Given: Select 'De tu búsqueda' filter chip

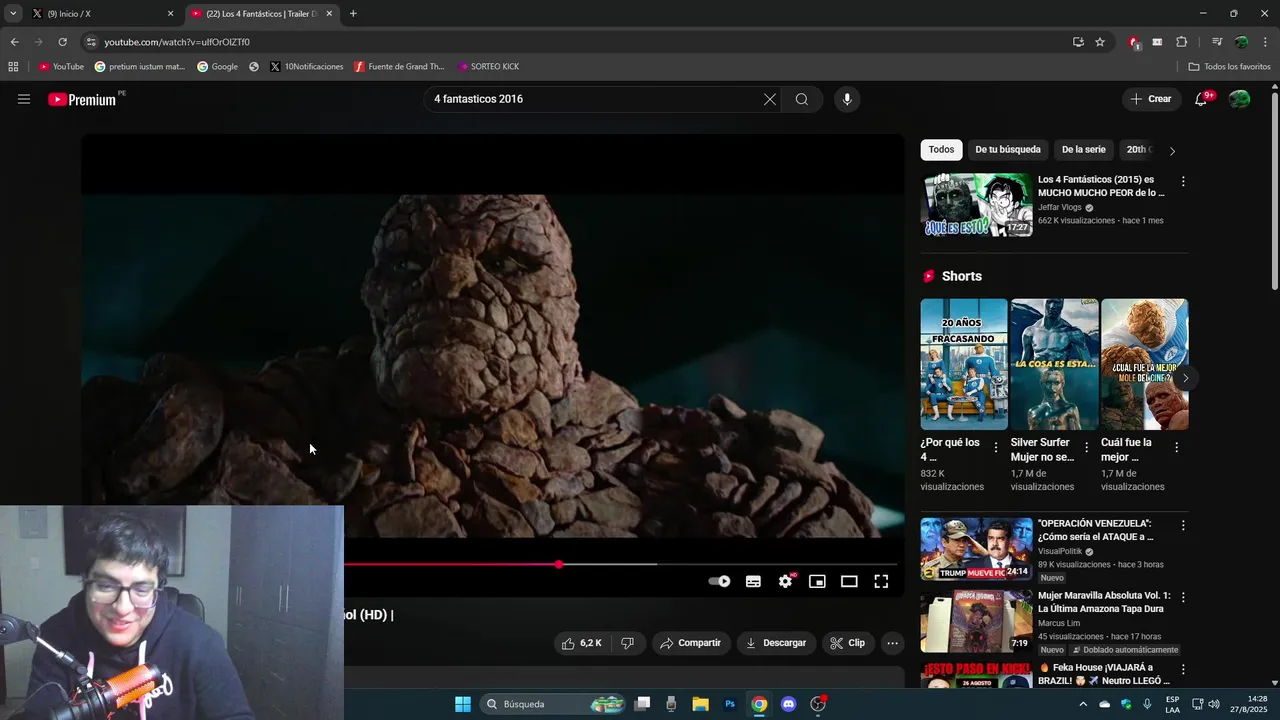Looking at the screenshot, I should (1008, 150).
